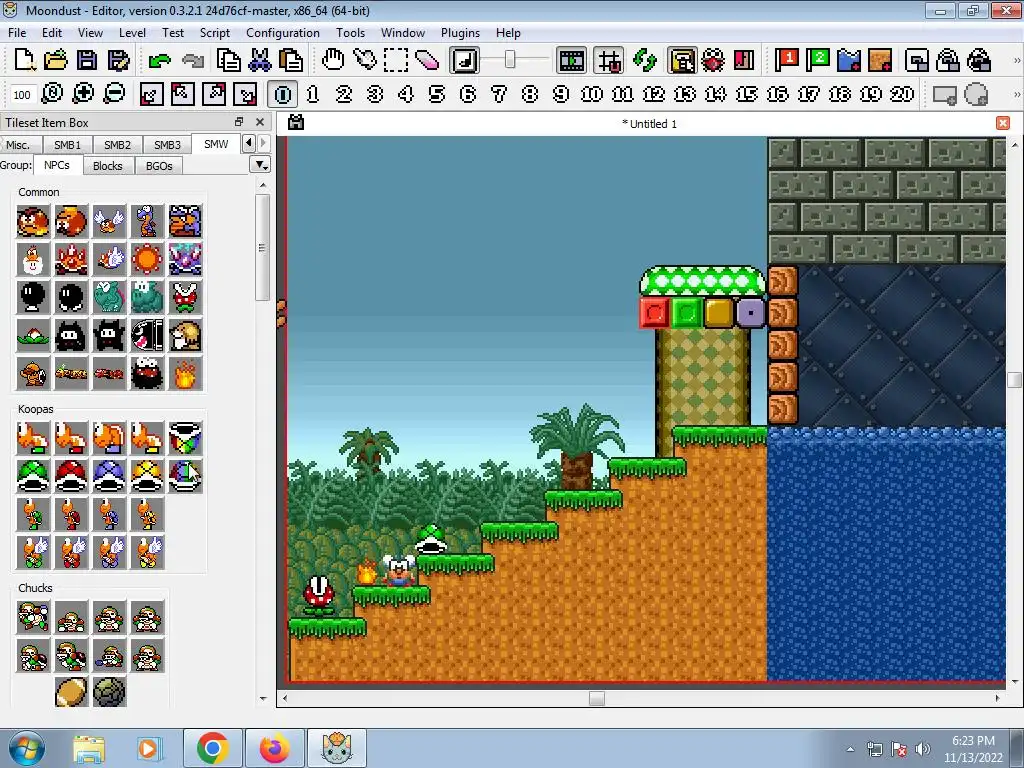This screenshot has height=768, width=1024.
Task: Zoom out with the minus magnifier
Action: click(114, 94)
